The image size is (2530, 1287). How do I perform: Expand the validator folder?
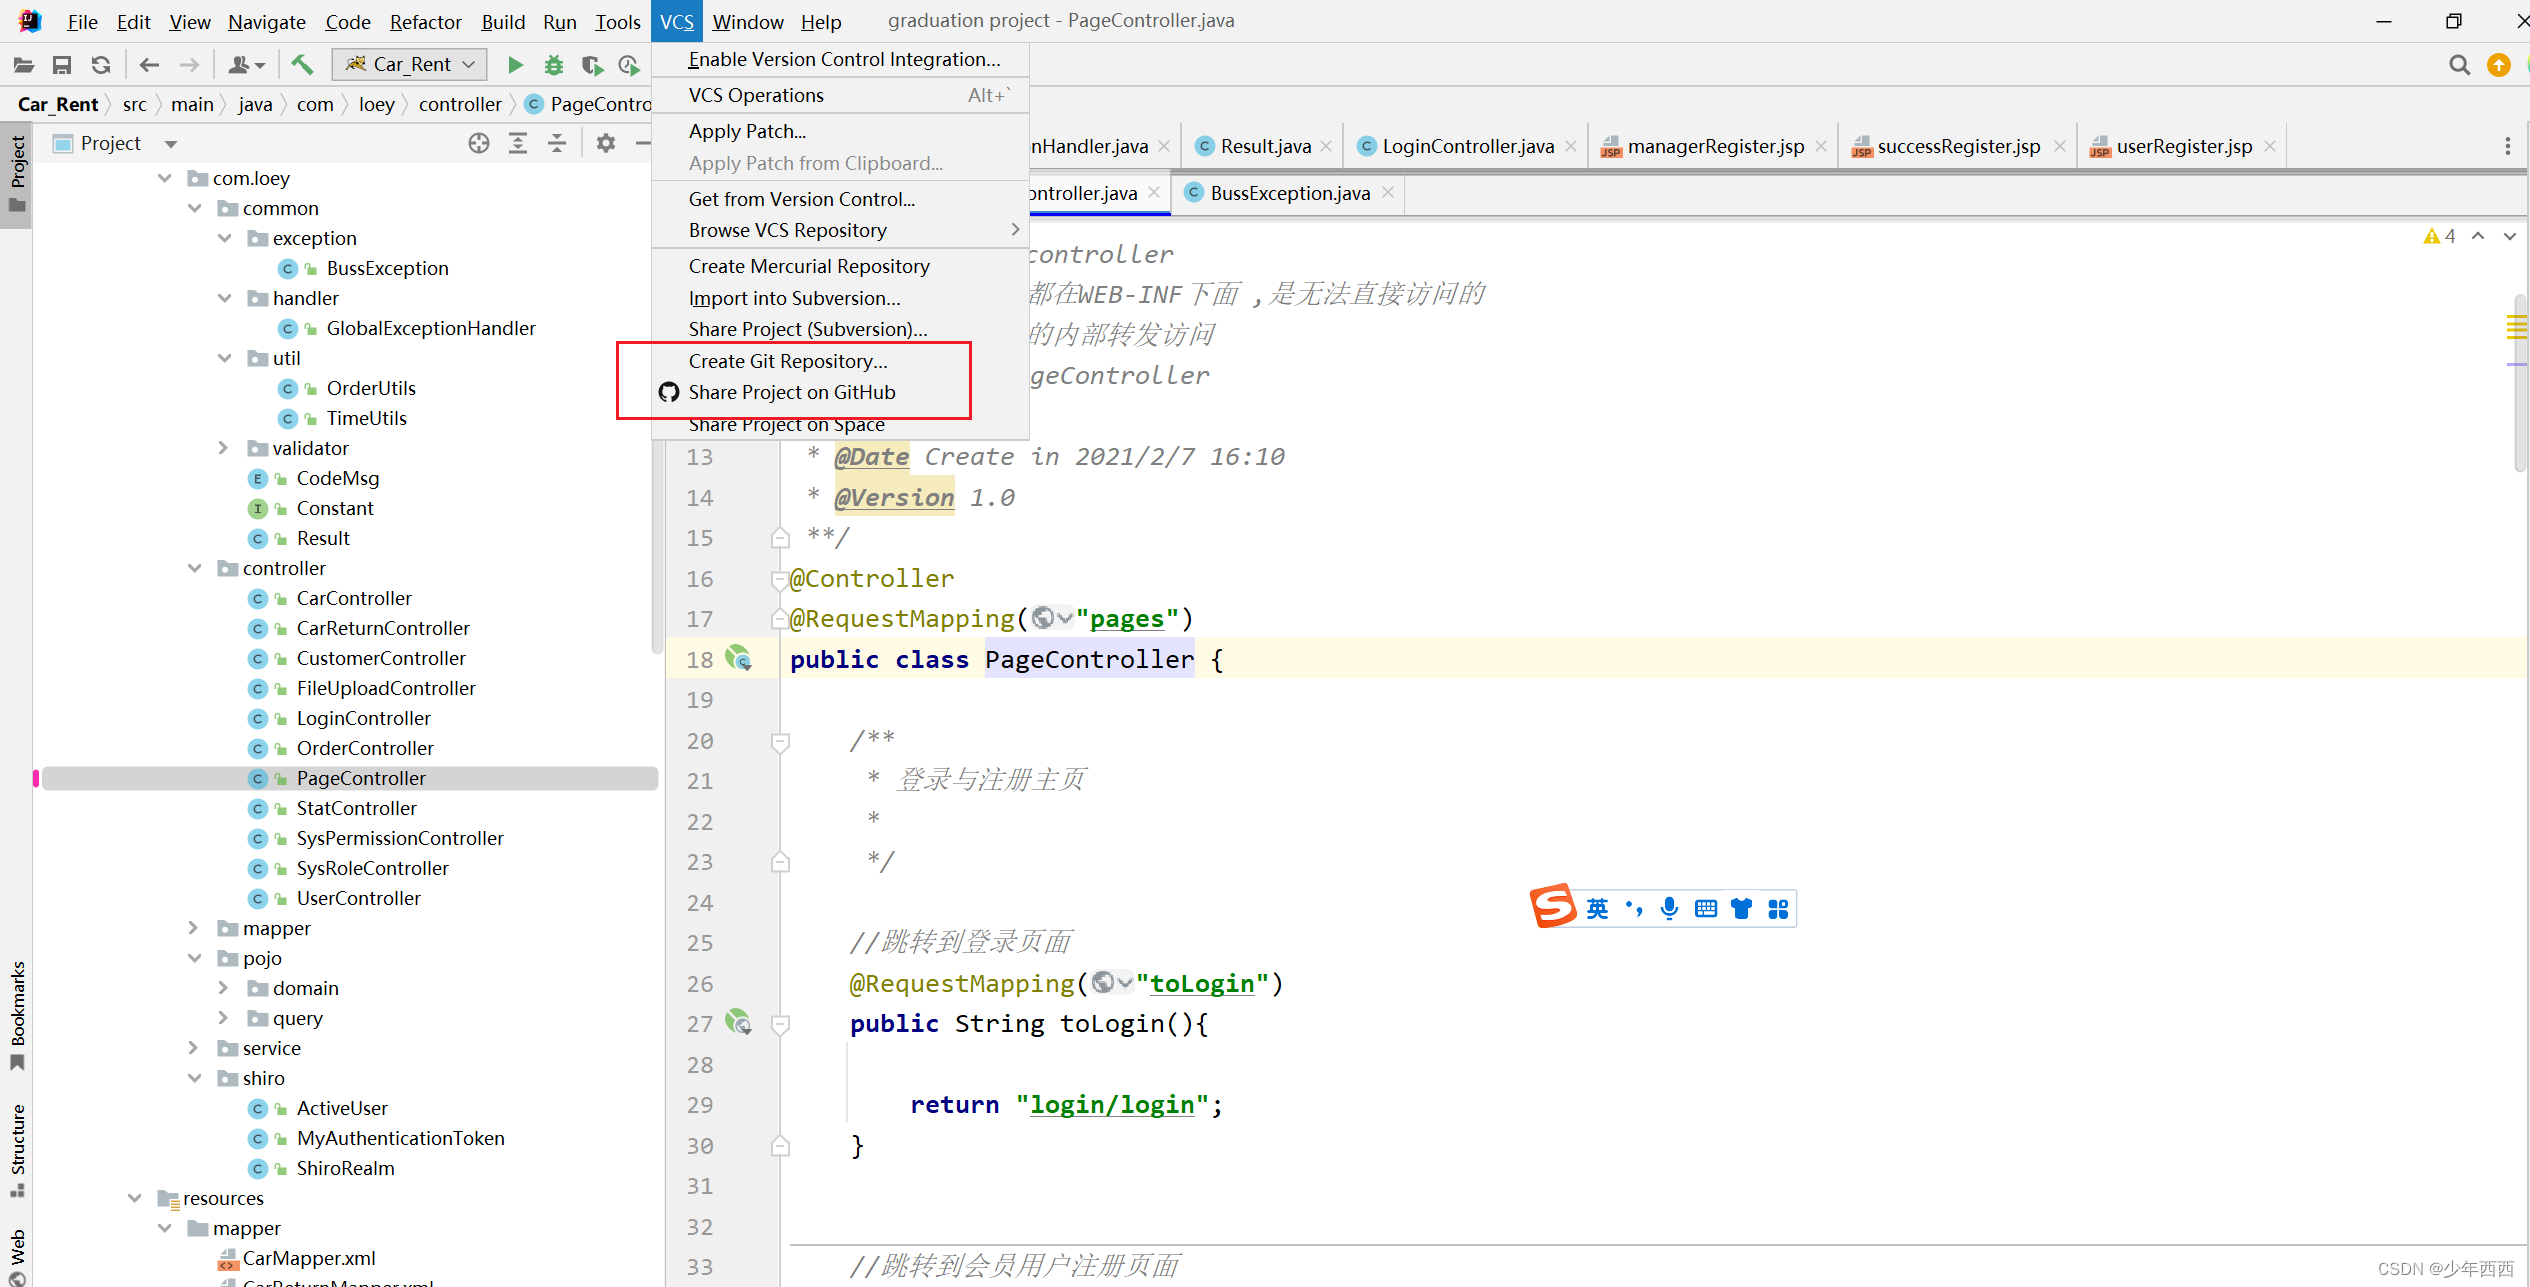click(223, 448)
